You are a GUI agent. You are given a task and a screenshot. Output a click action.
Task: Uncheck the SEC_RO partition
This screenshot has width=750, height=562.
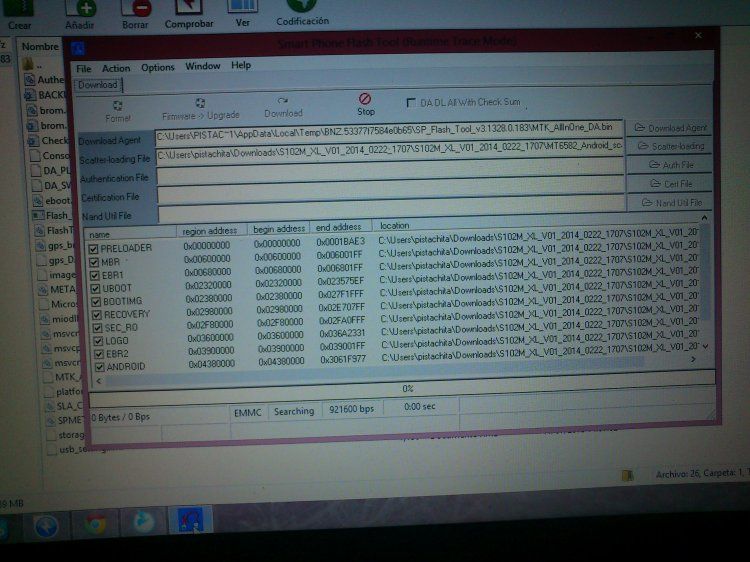coord(98,328)
